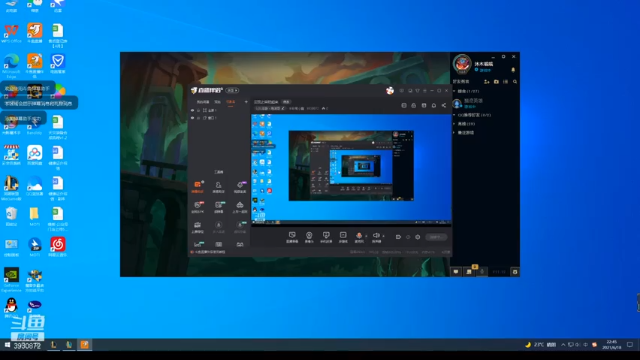Click the bell icon above the preview
The width and height of the screenshot is (640, 360).
434,105
